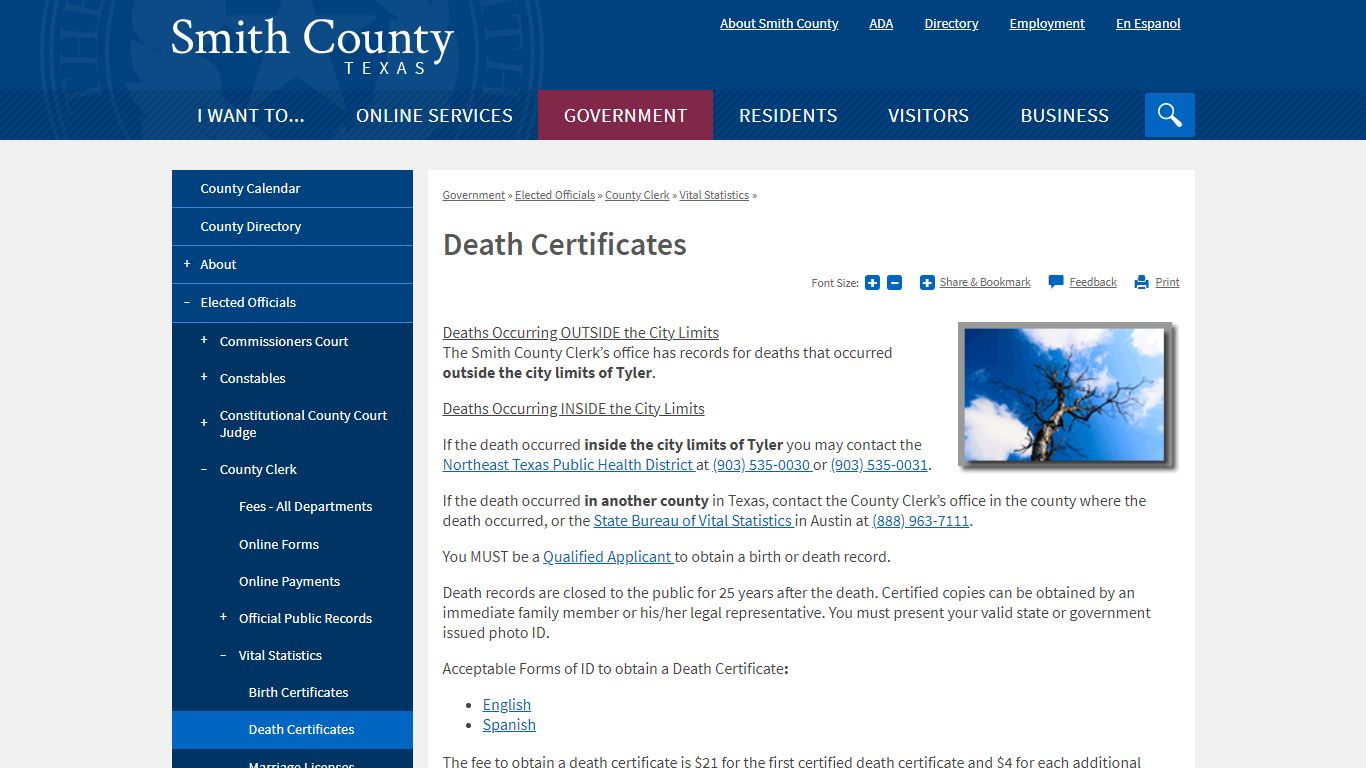Open Share & Bookmark link text
1366x768 pixels.
985,282
